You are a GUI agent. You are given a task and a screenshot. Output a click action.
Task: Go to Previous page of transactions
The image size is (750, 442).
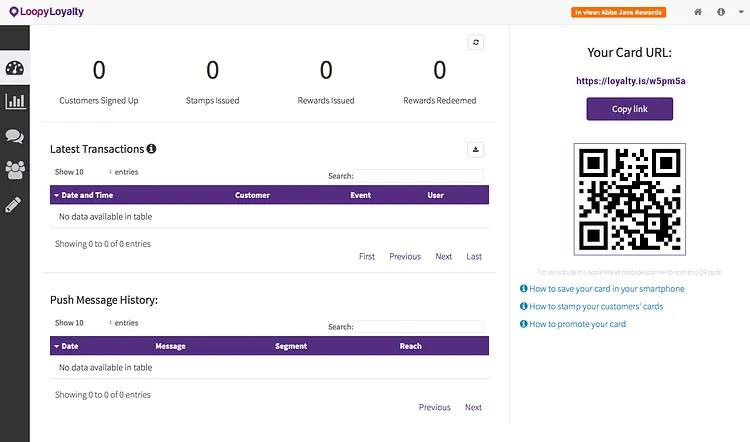coord(405,256)
